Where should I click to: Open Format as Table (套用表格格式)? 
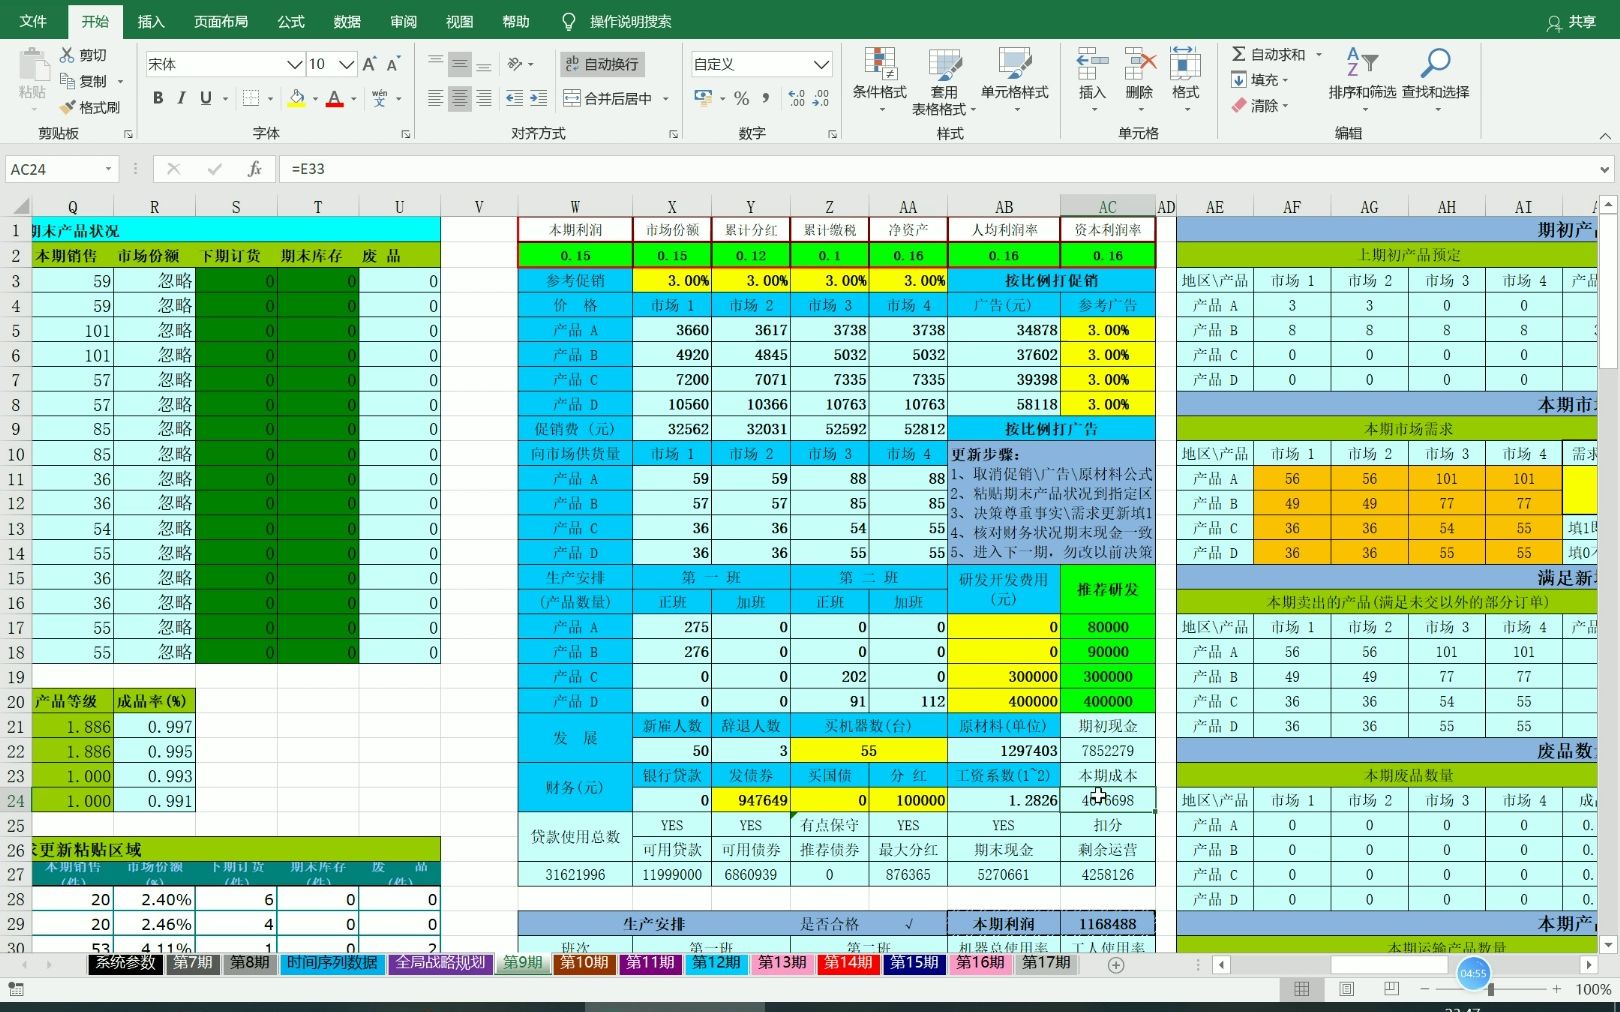point(943,80)
